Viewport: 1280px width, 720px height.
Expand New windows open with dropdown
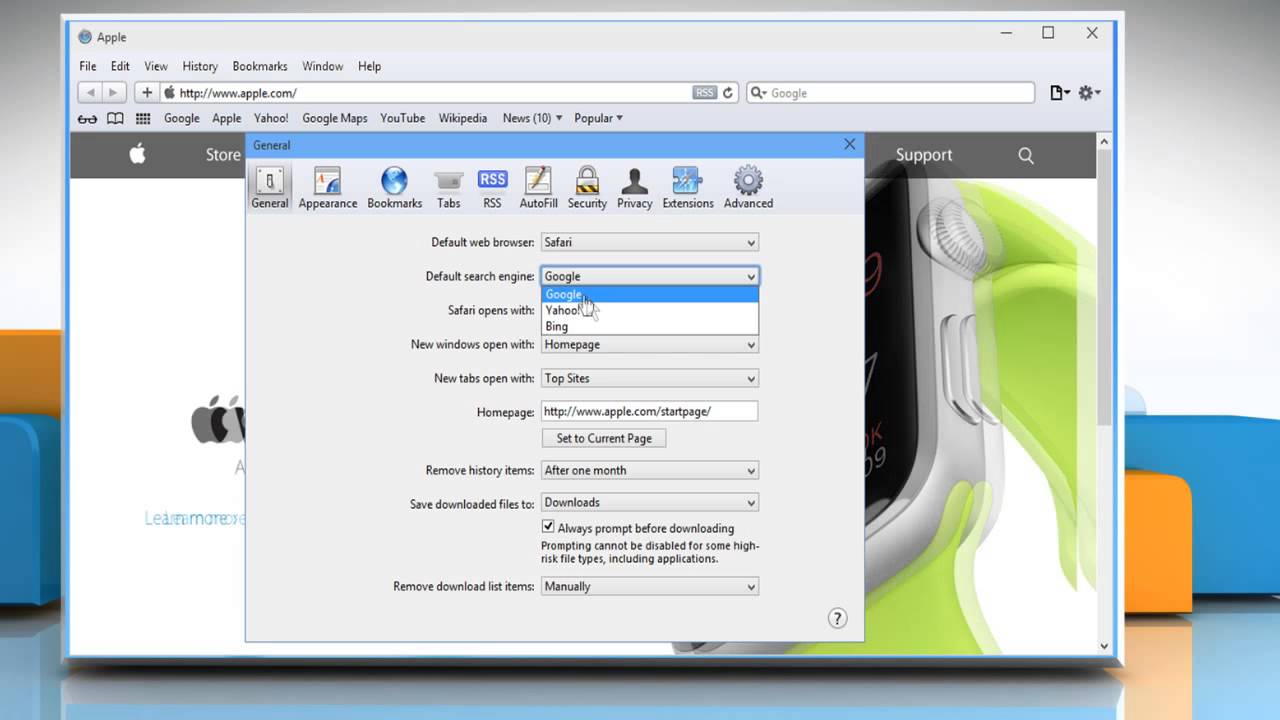tap(649, 344)
